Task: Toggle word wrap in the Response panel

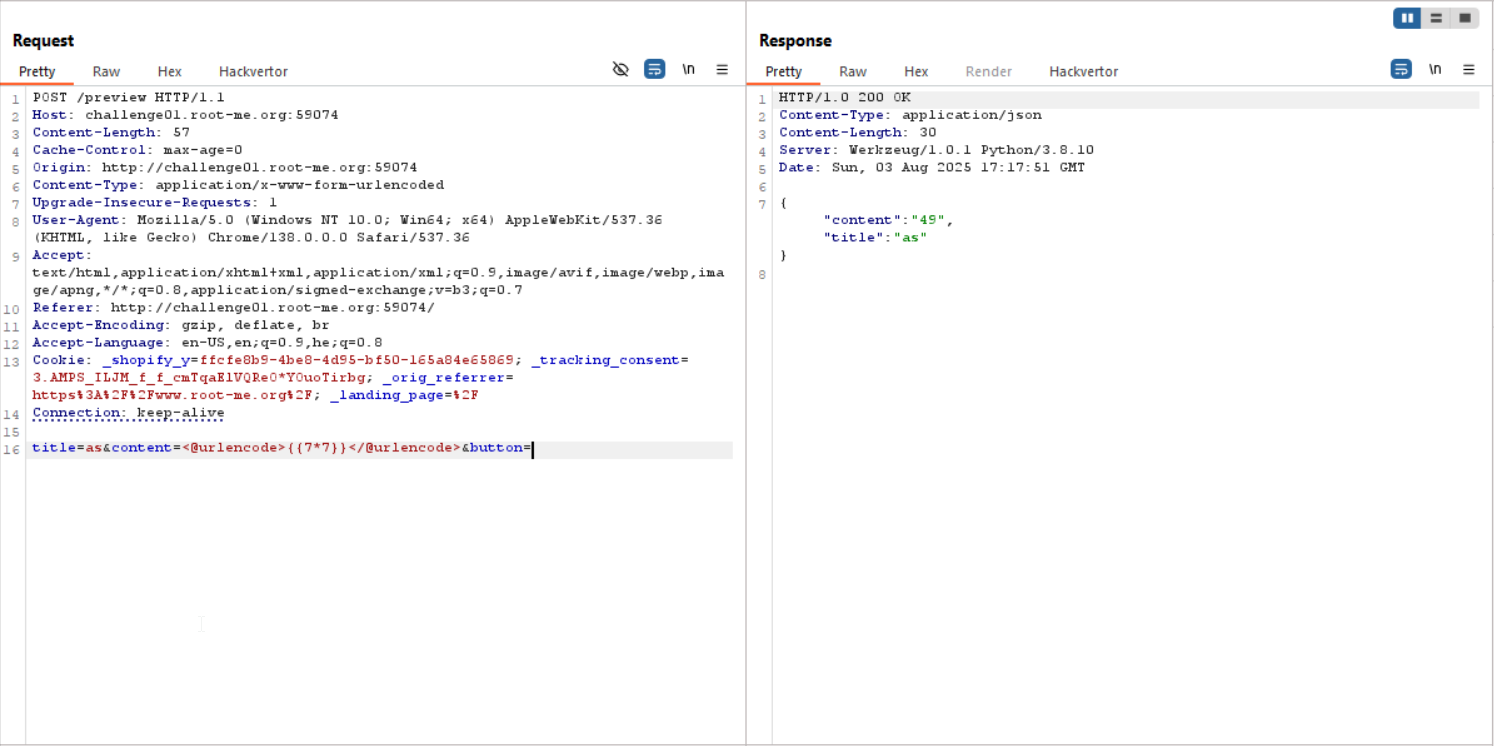Action: pos(1401,69)
